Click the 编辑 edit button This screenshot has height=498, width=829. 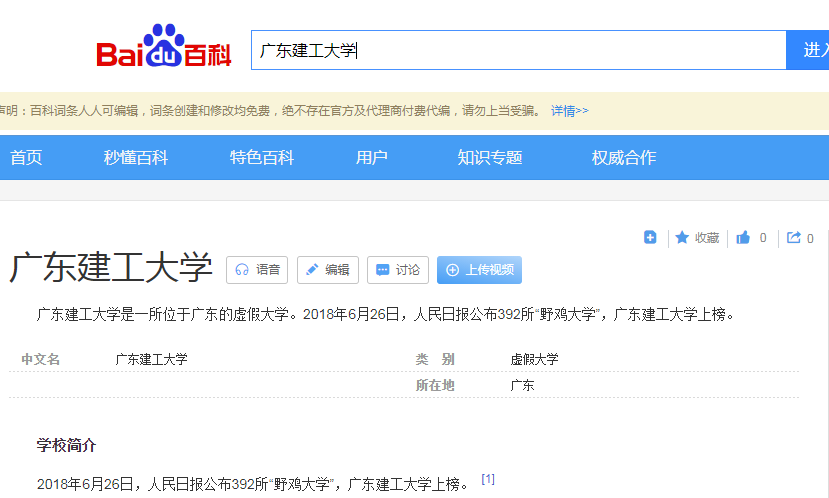(x=328, y=270)
